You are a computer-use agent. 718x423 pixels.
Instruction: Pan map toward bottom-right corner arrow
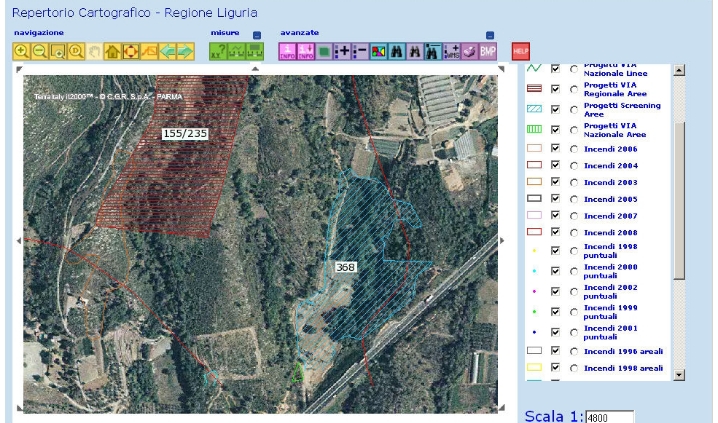click(501, 407)
